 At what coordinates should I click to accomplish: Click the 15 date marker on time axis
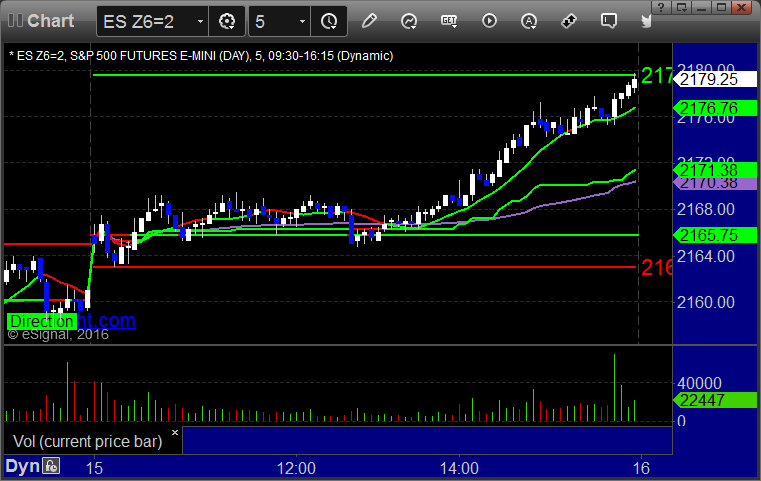(x=94, y=468)
